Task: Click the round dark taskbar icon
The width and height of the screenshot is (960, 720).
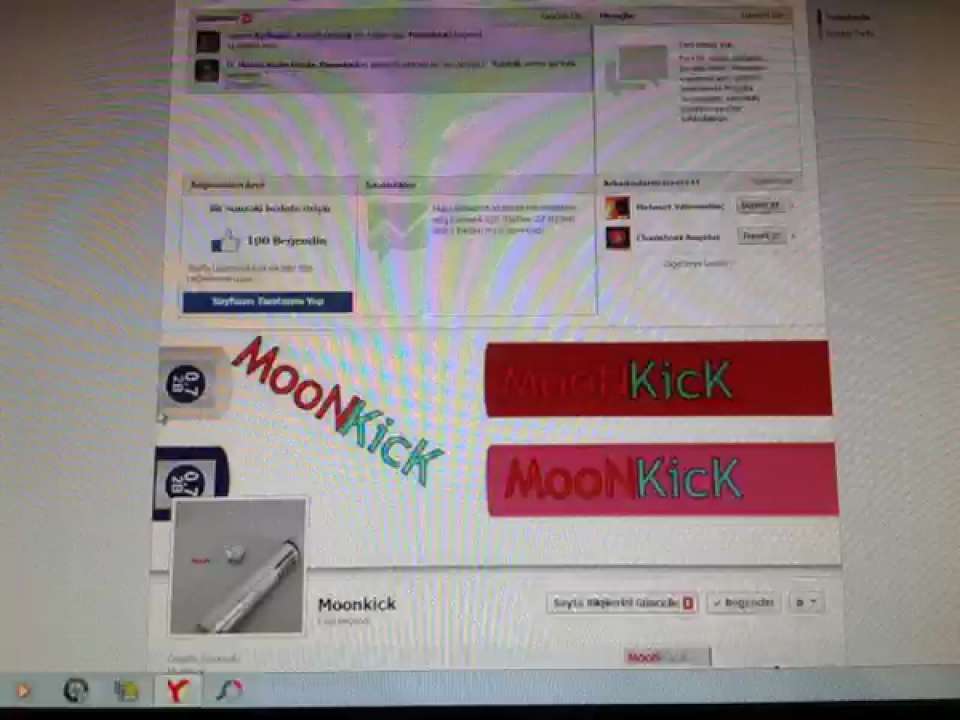Action: coord(76,690)
